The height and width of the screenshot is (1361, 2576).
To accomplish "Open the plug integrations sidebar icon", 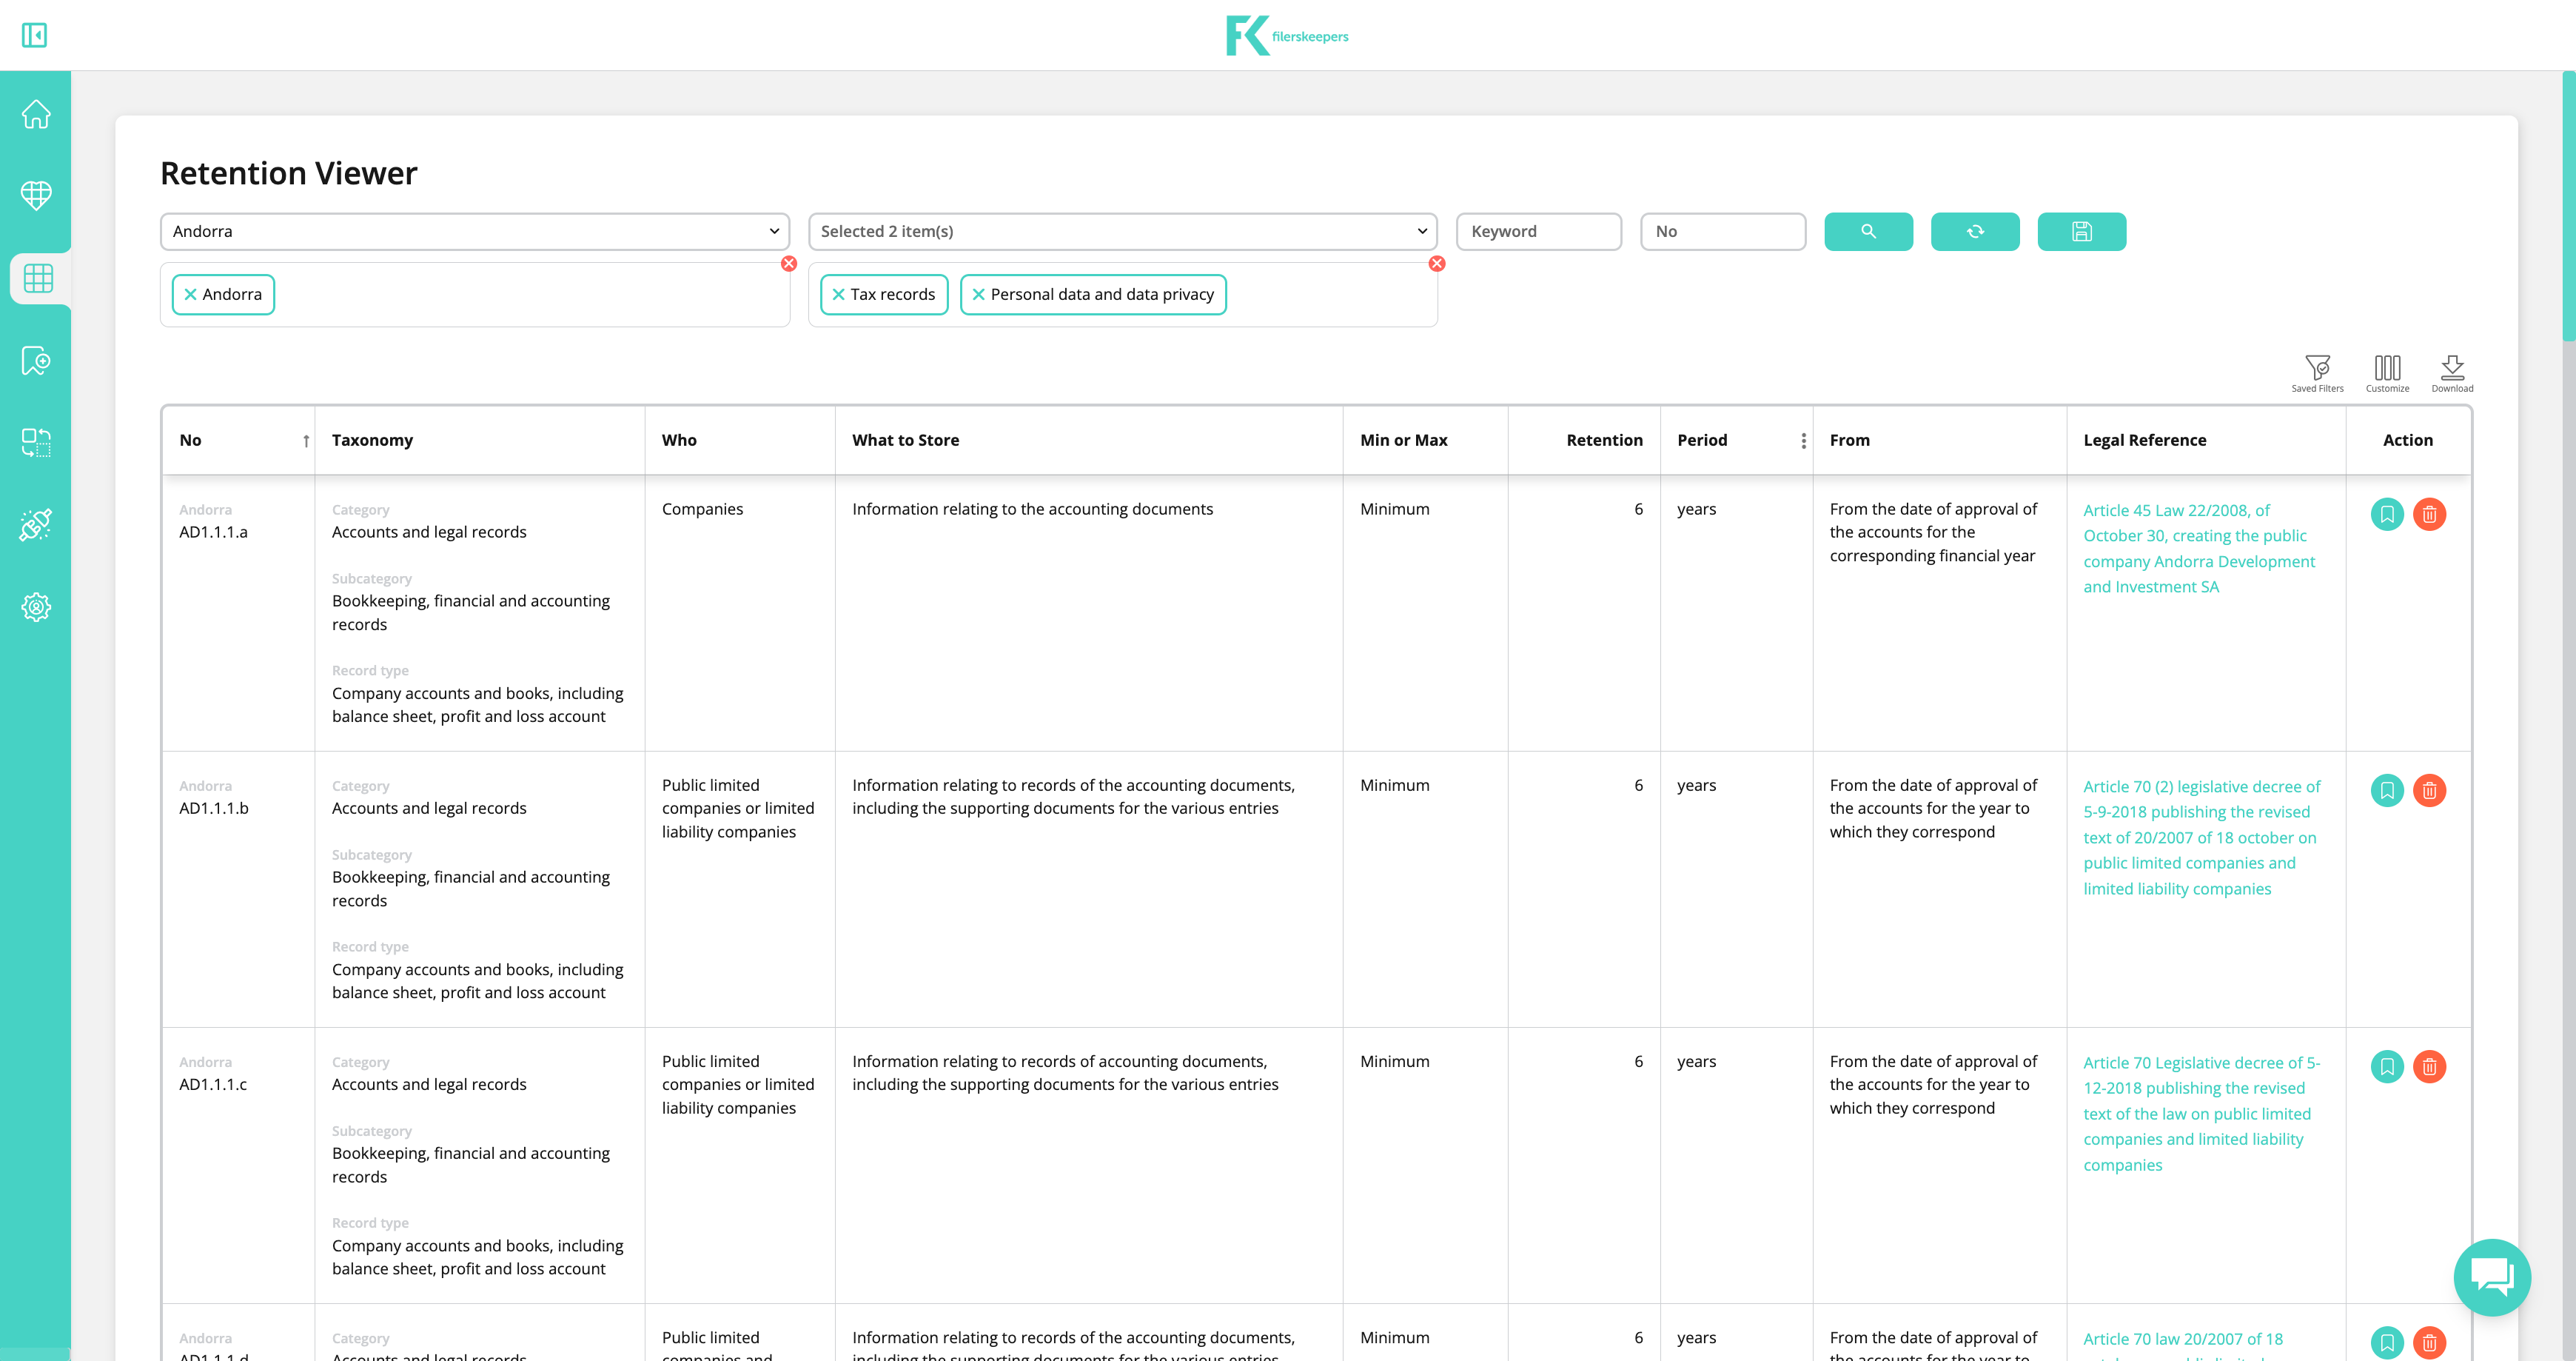I will pos(36,524).
